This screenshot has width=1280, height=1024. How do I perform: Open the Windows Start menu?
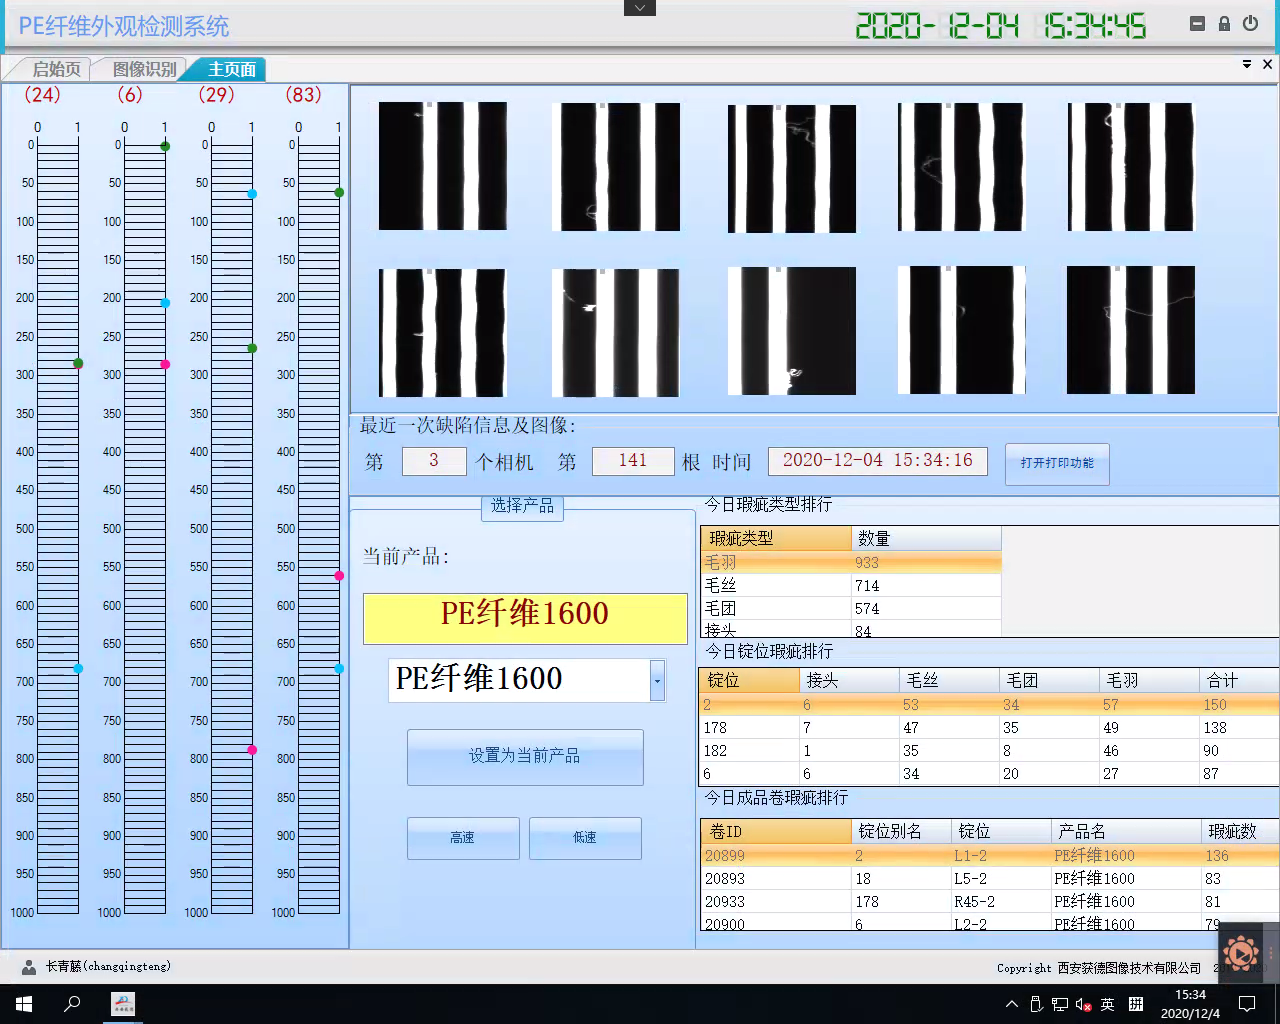(21, 1003)
